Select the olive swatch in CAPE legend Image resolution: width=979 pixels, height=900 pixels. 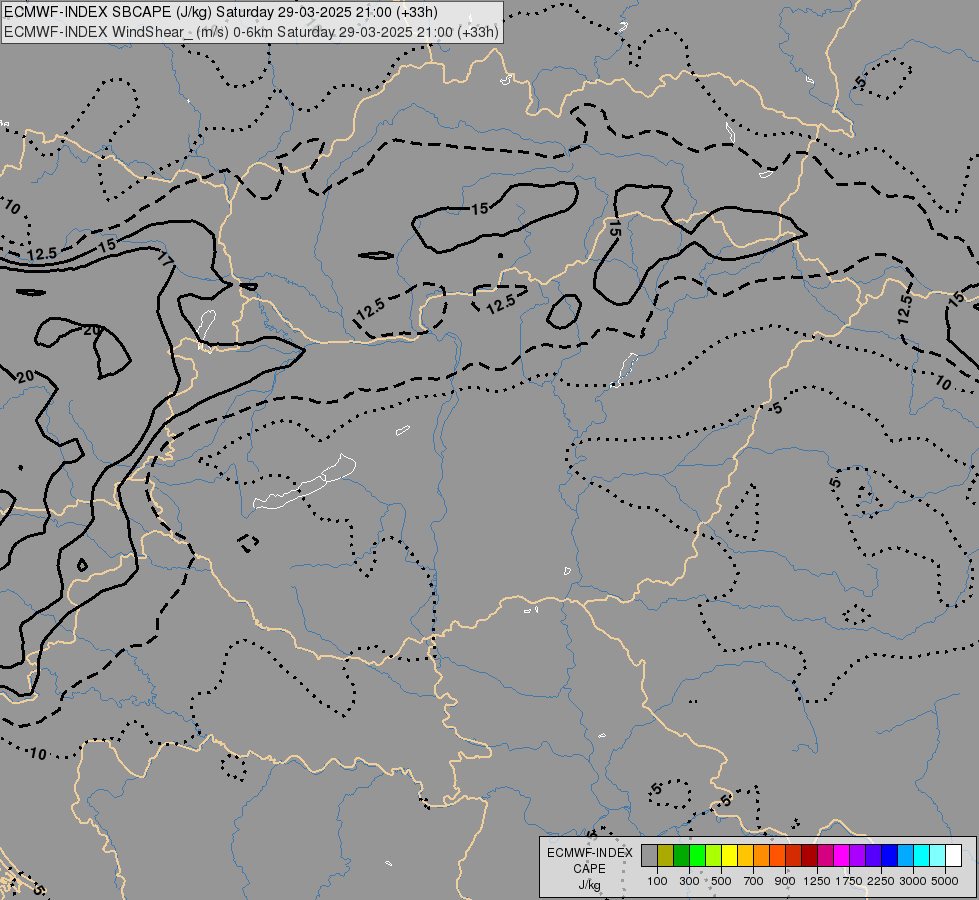tap(666, 855)
